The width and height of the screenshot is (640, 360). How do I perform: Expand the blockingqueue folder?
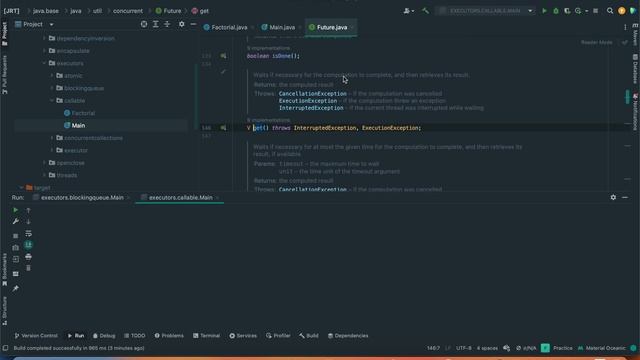click(x=52, y=88)
